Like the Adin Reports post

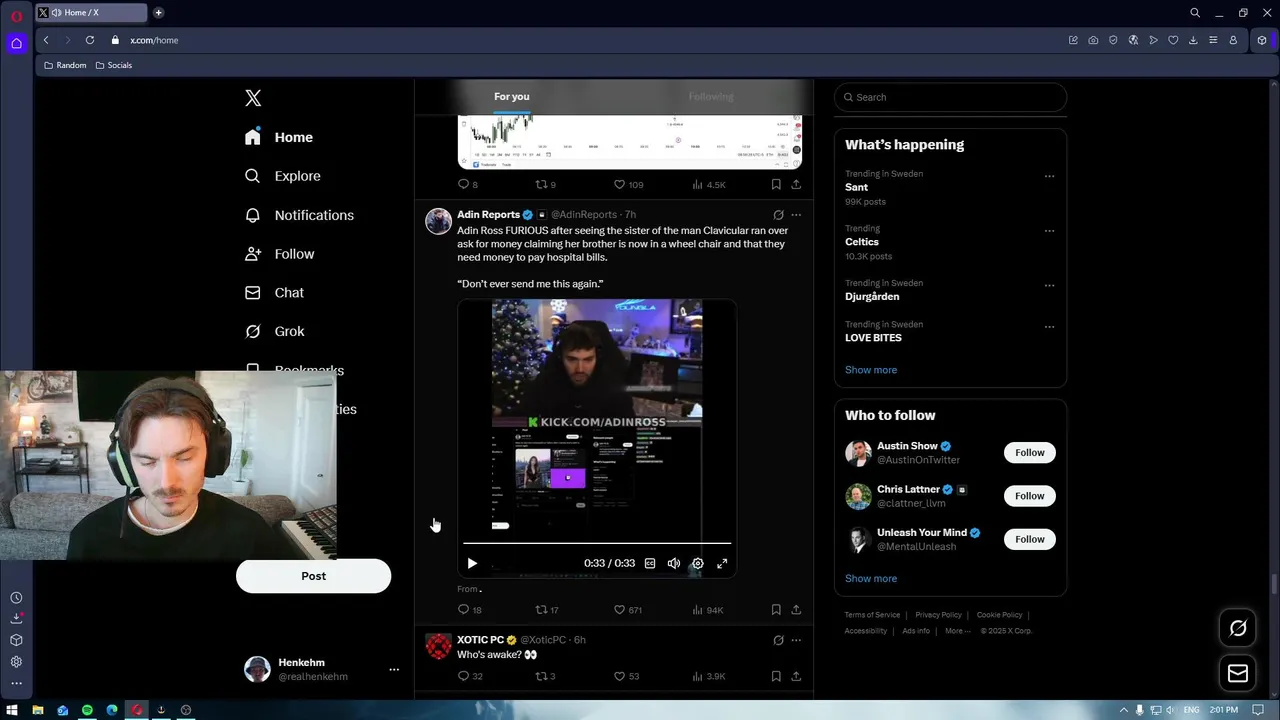tap(627, 610)
